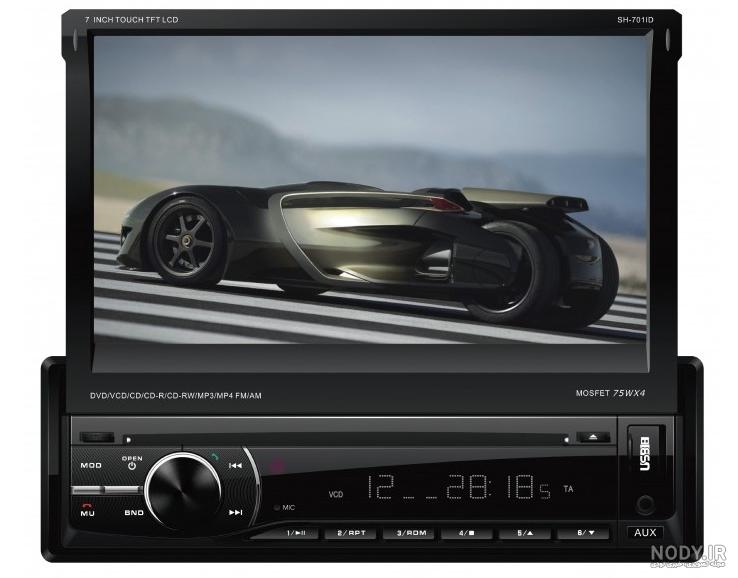Viewport: 738px width, 578px height.
Task: Tap the OPEN power icon
Action: [x=132, y=466]
